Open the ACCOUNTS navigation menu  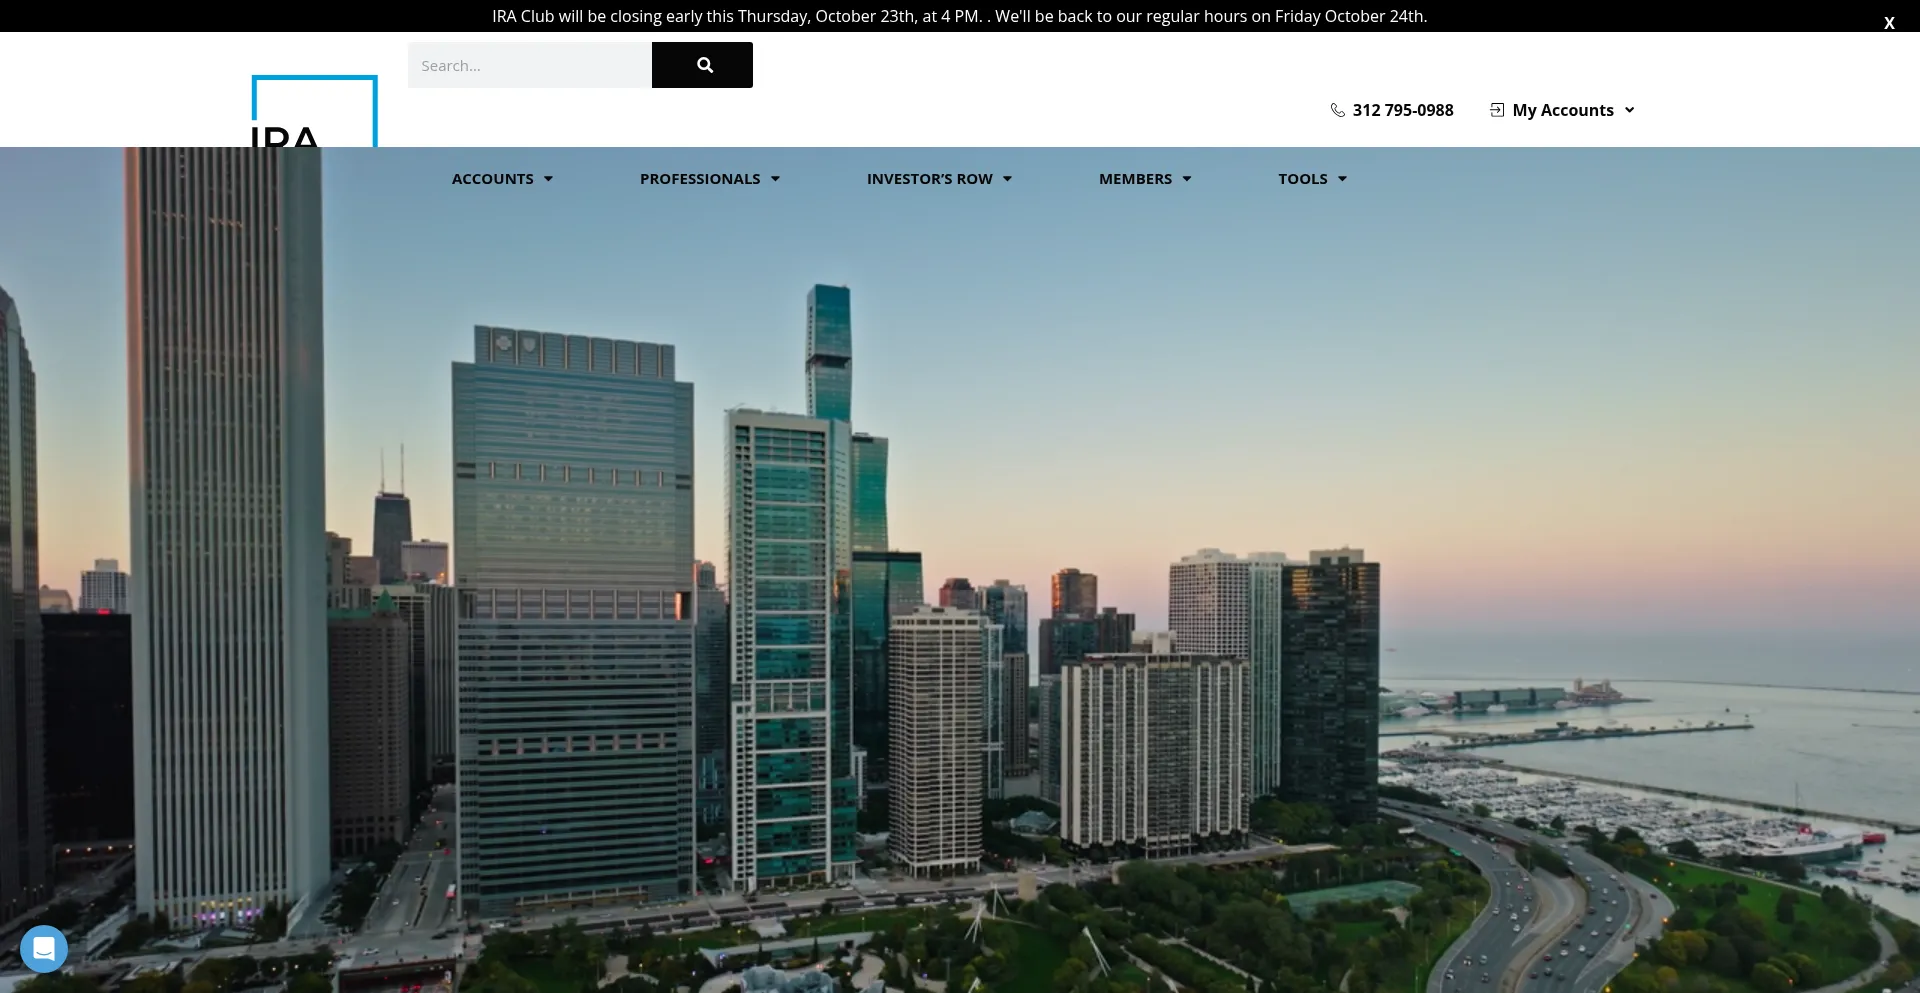(x=492, y=179)
